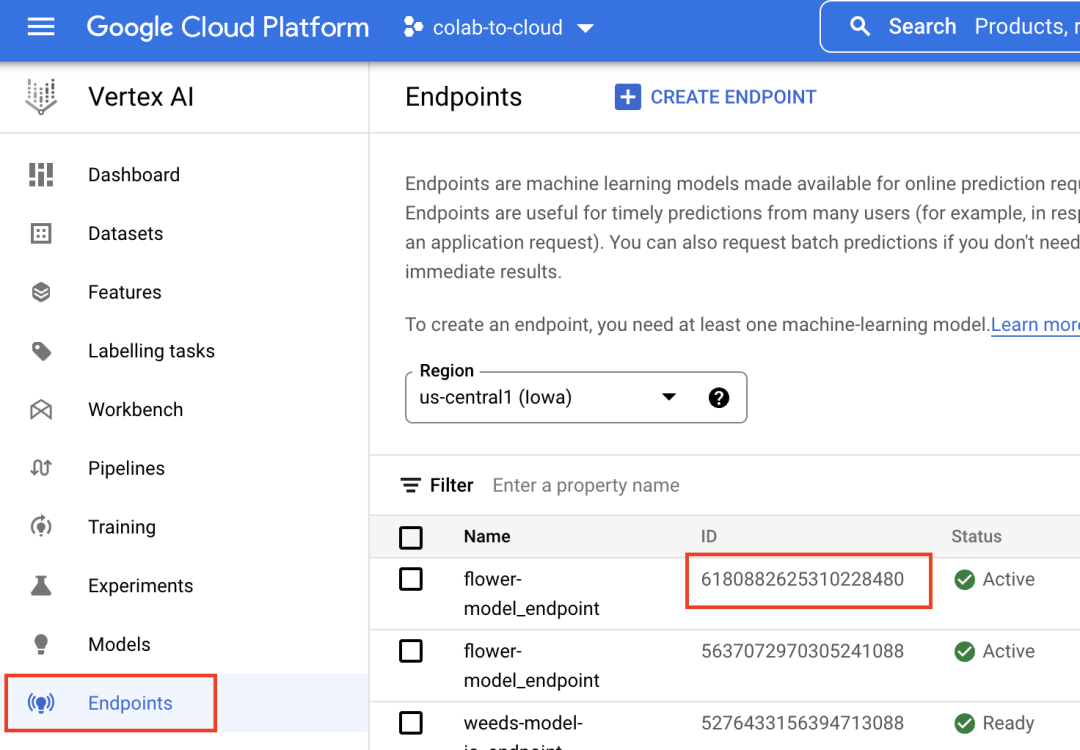Open the Learn more link
This screenshot has width=1080, height=750.
pos(1034,324)
